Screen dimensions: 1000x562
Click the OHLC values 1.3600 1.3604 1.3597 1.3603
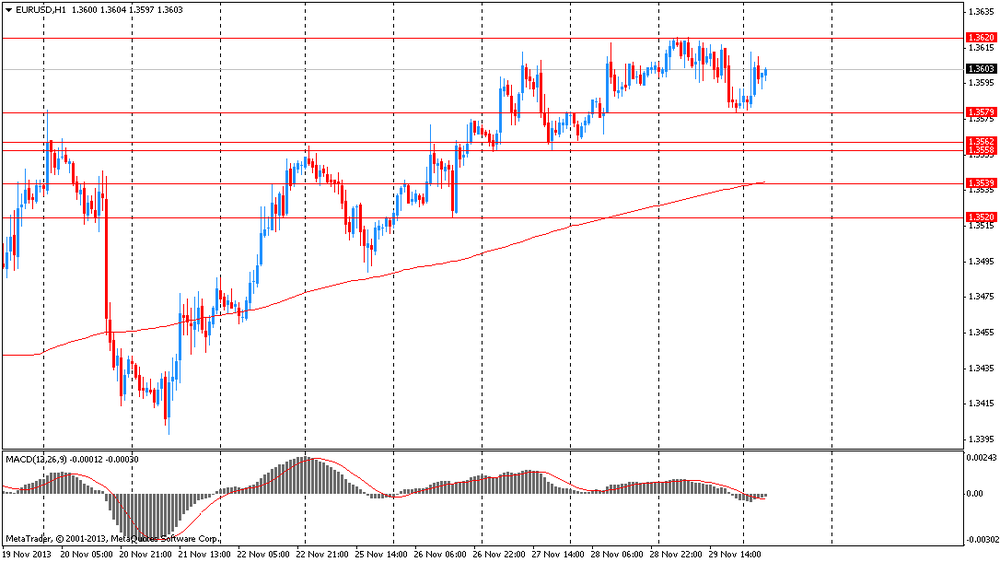(x=127, y=10)
